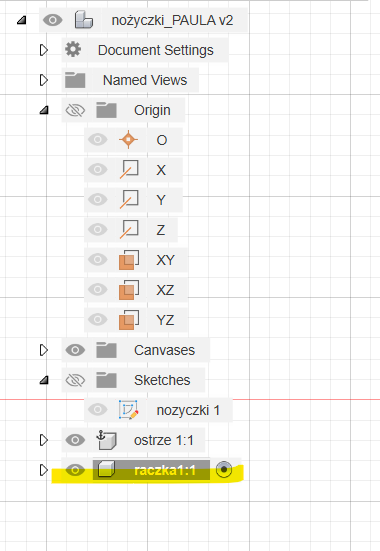Click the YZ plane icon
The image size is (380, 551).
click(x=129, y=320)
